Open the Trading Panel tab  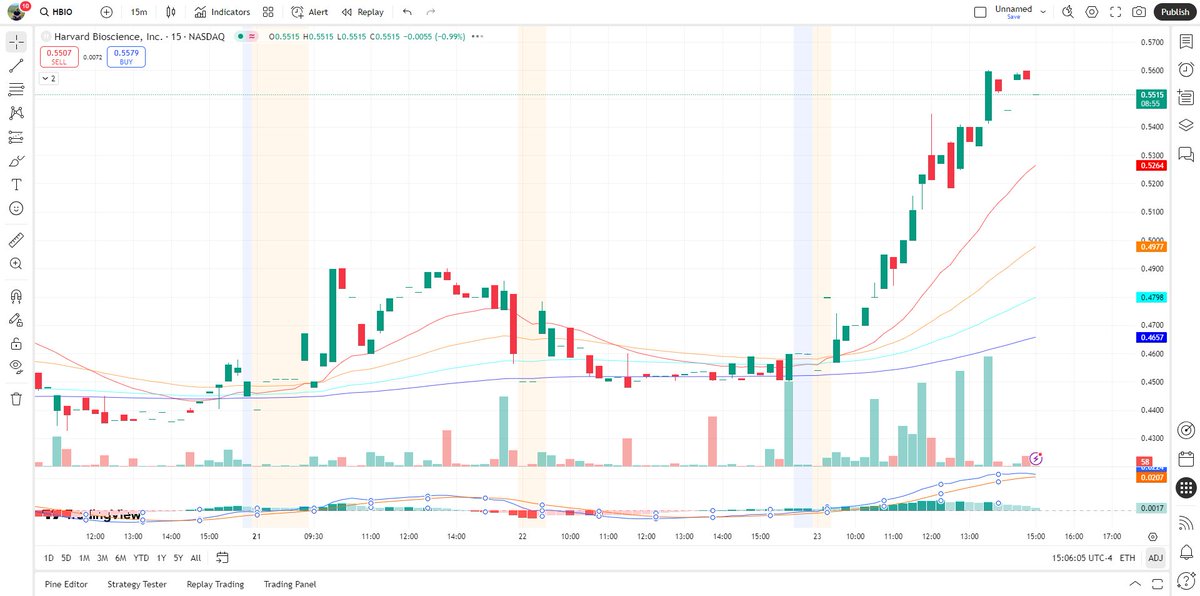pyautogui.click(x=290, y=584)
